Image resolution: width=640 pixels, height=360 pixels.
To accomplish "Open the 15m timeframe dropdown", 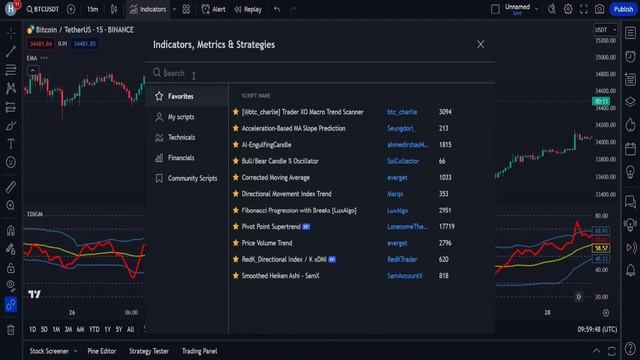I will pos(93,9).
